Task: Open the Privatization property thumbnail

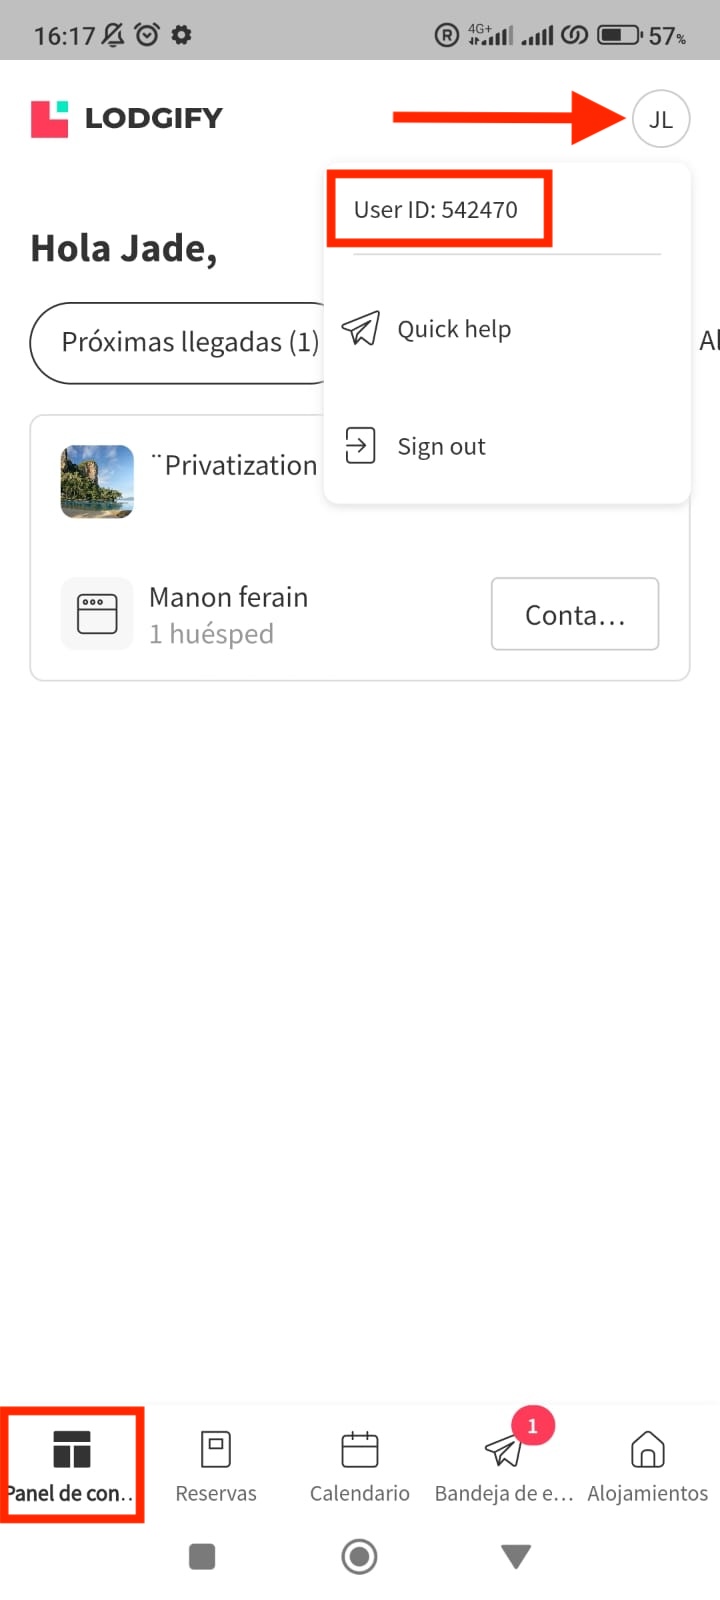Action: click(97, 481)
